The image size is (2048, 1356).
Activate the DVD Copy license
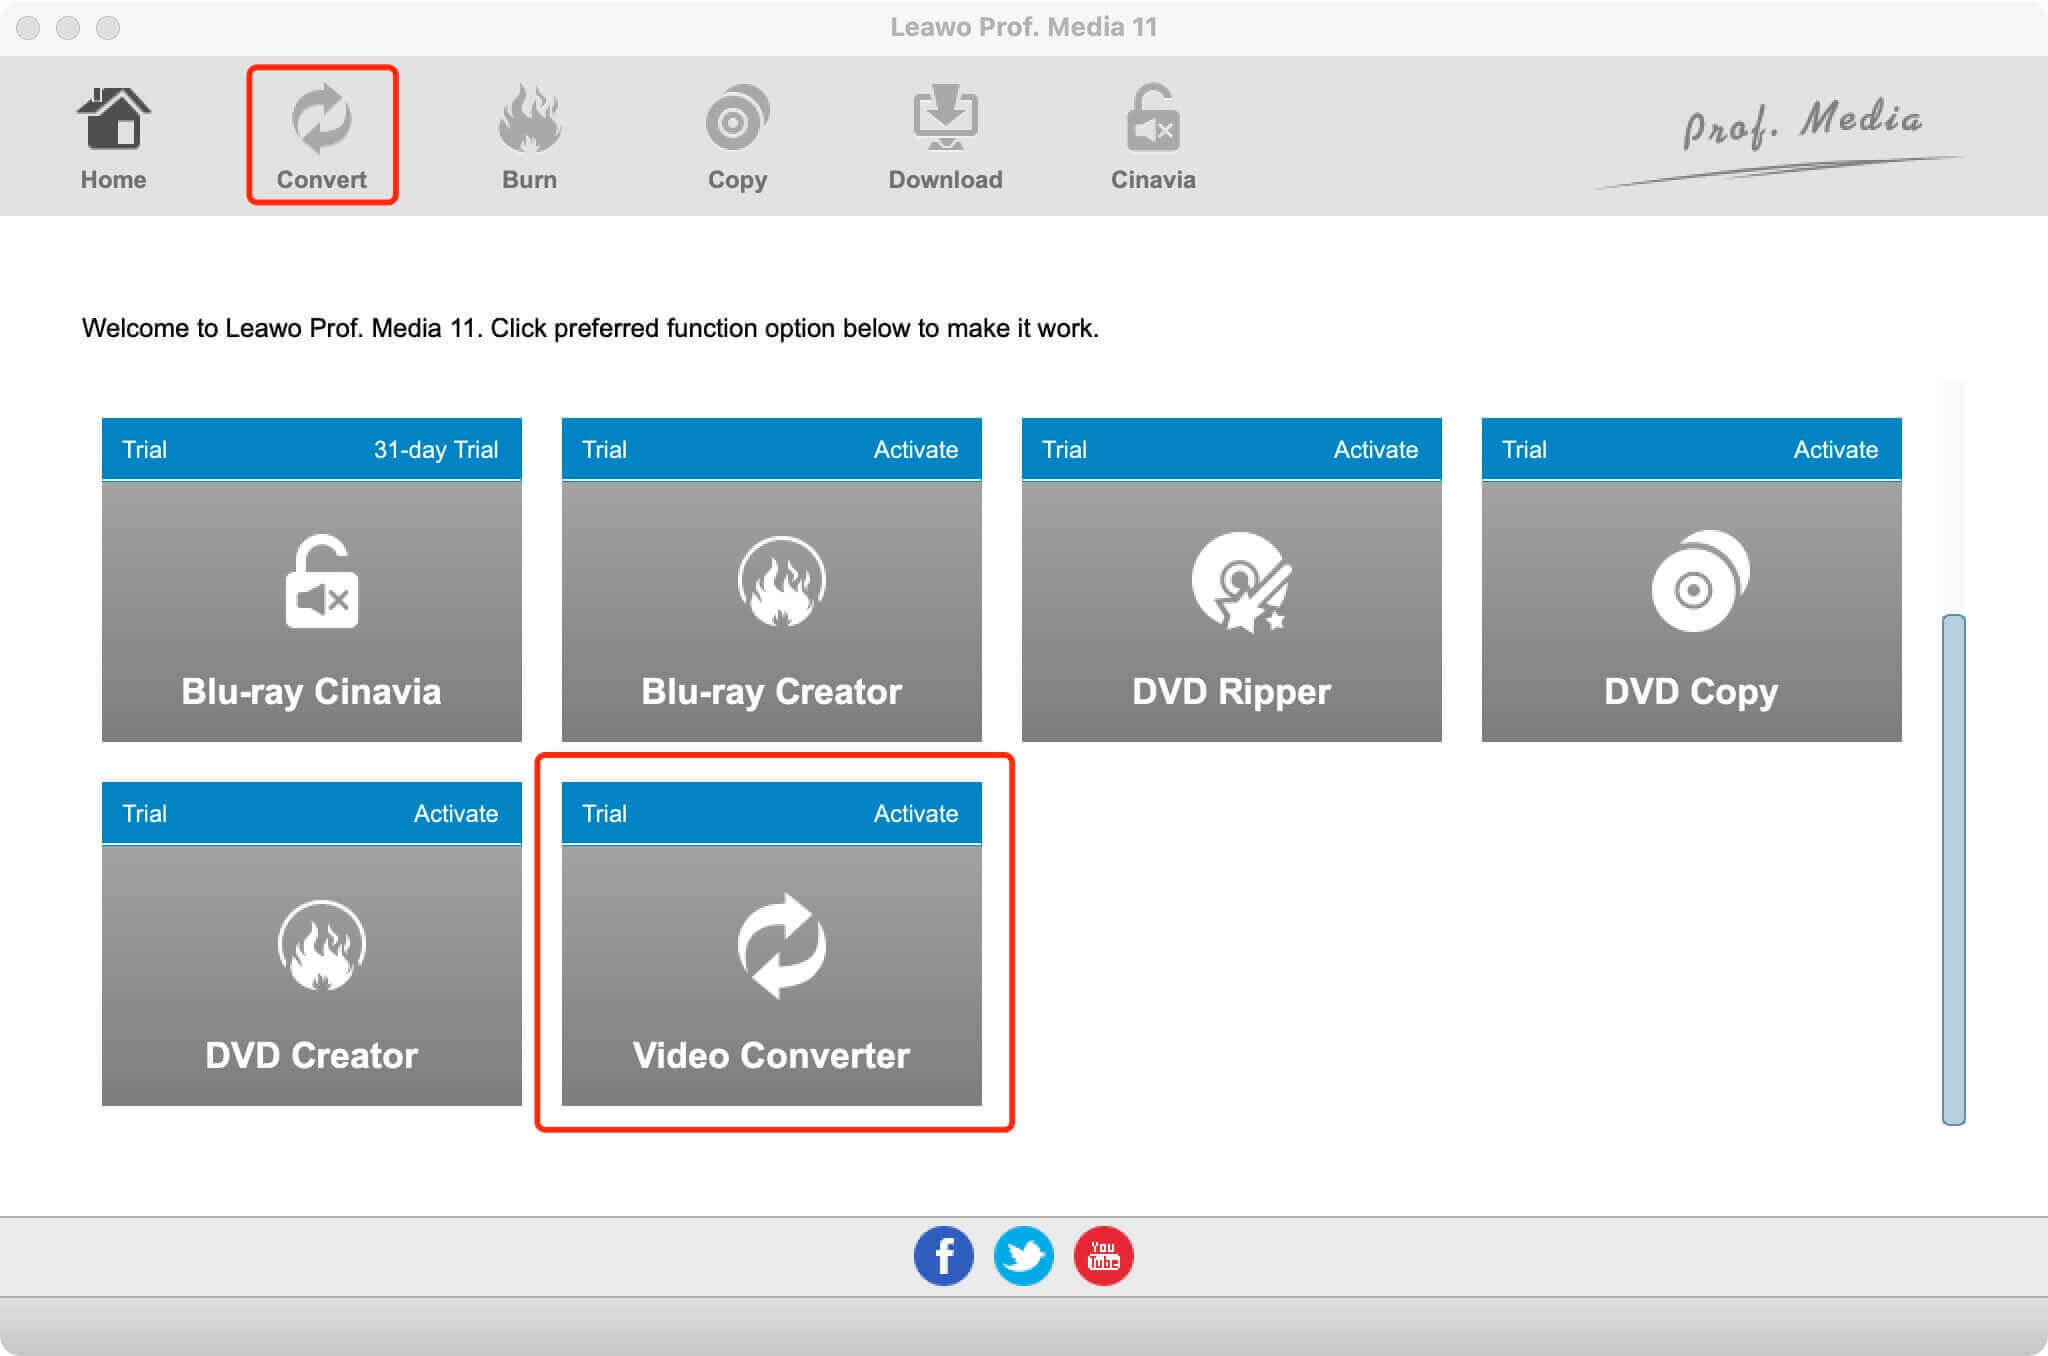[x=1835, y=449]
